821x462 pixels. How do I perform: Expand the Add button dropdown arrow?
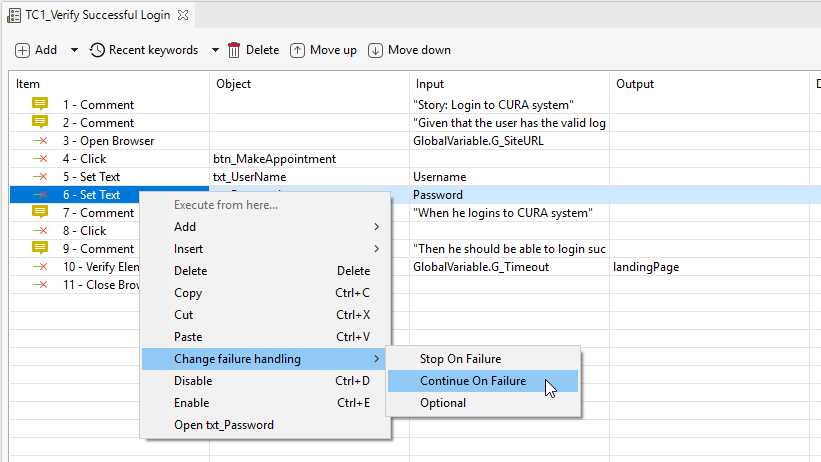74,50
